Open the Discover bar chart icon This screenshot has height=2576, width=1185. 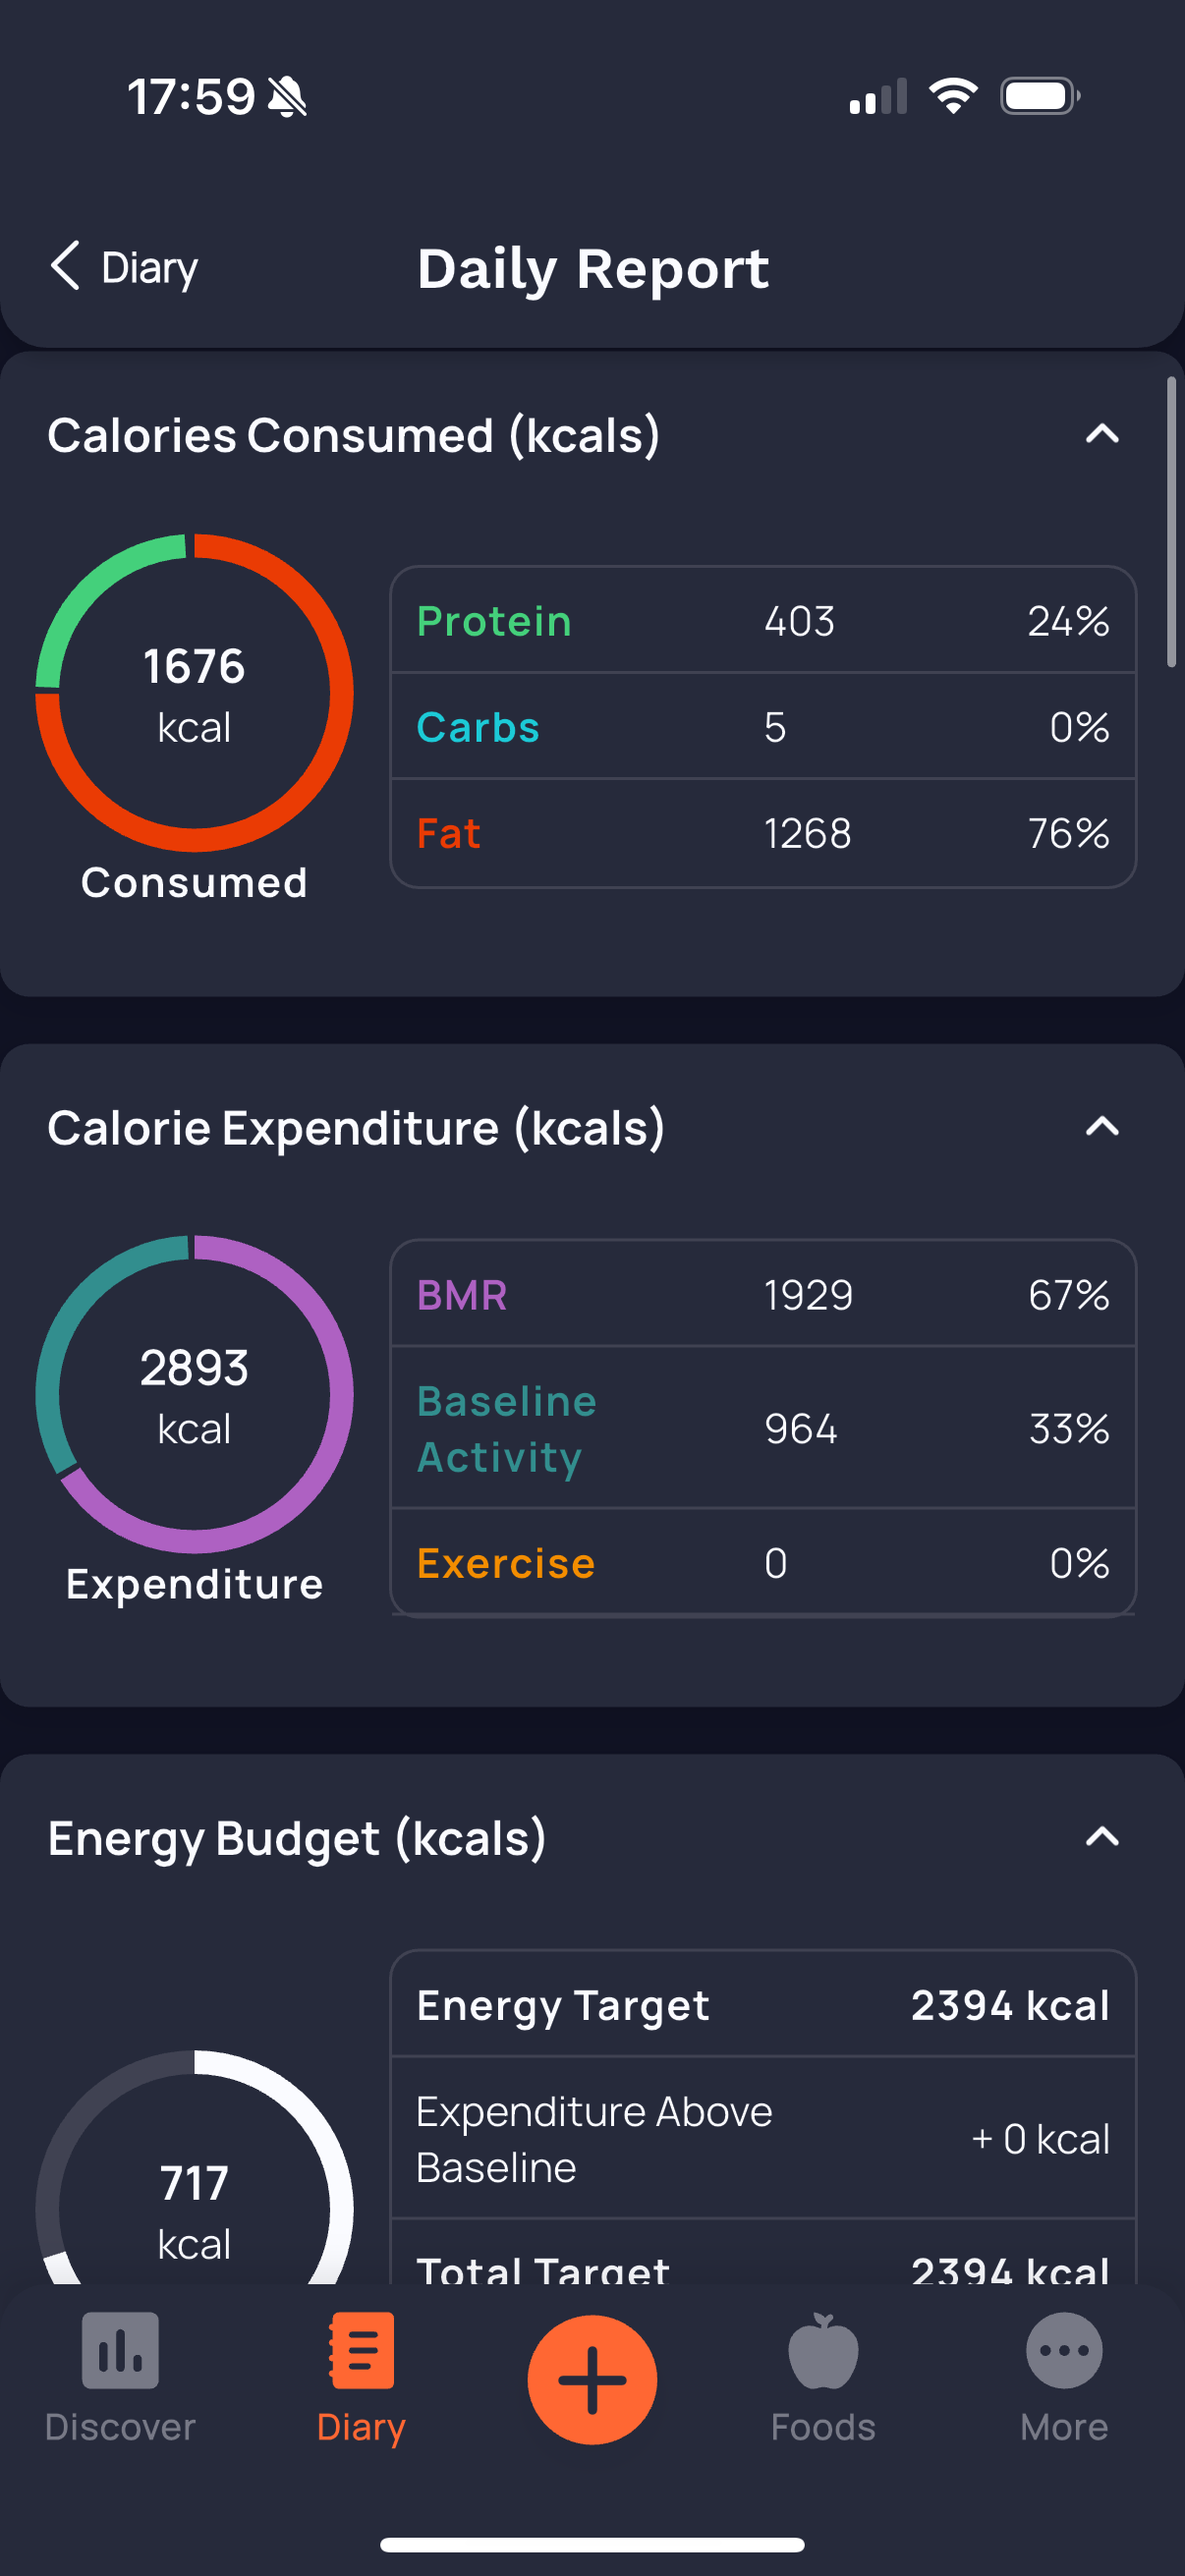[x=120, y=2350]
